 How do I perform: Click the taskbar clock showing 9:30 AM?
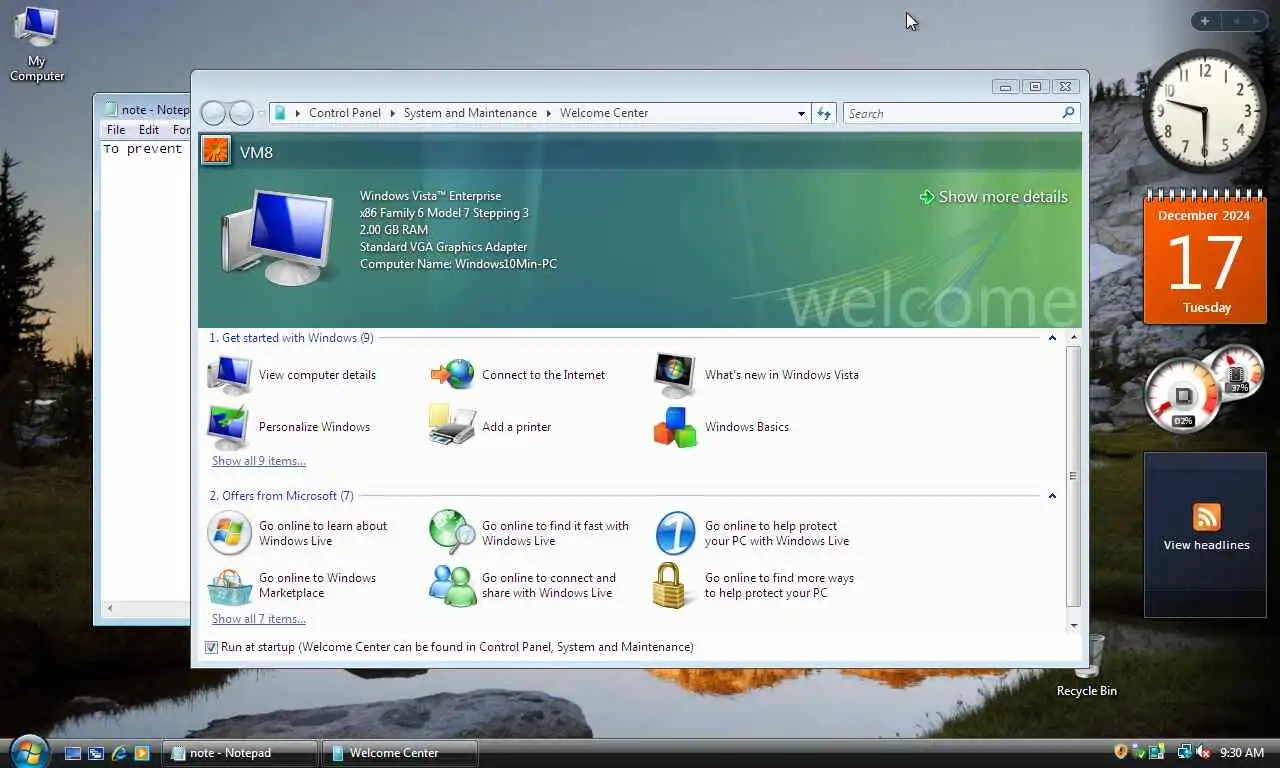[1242, 753]
